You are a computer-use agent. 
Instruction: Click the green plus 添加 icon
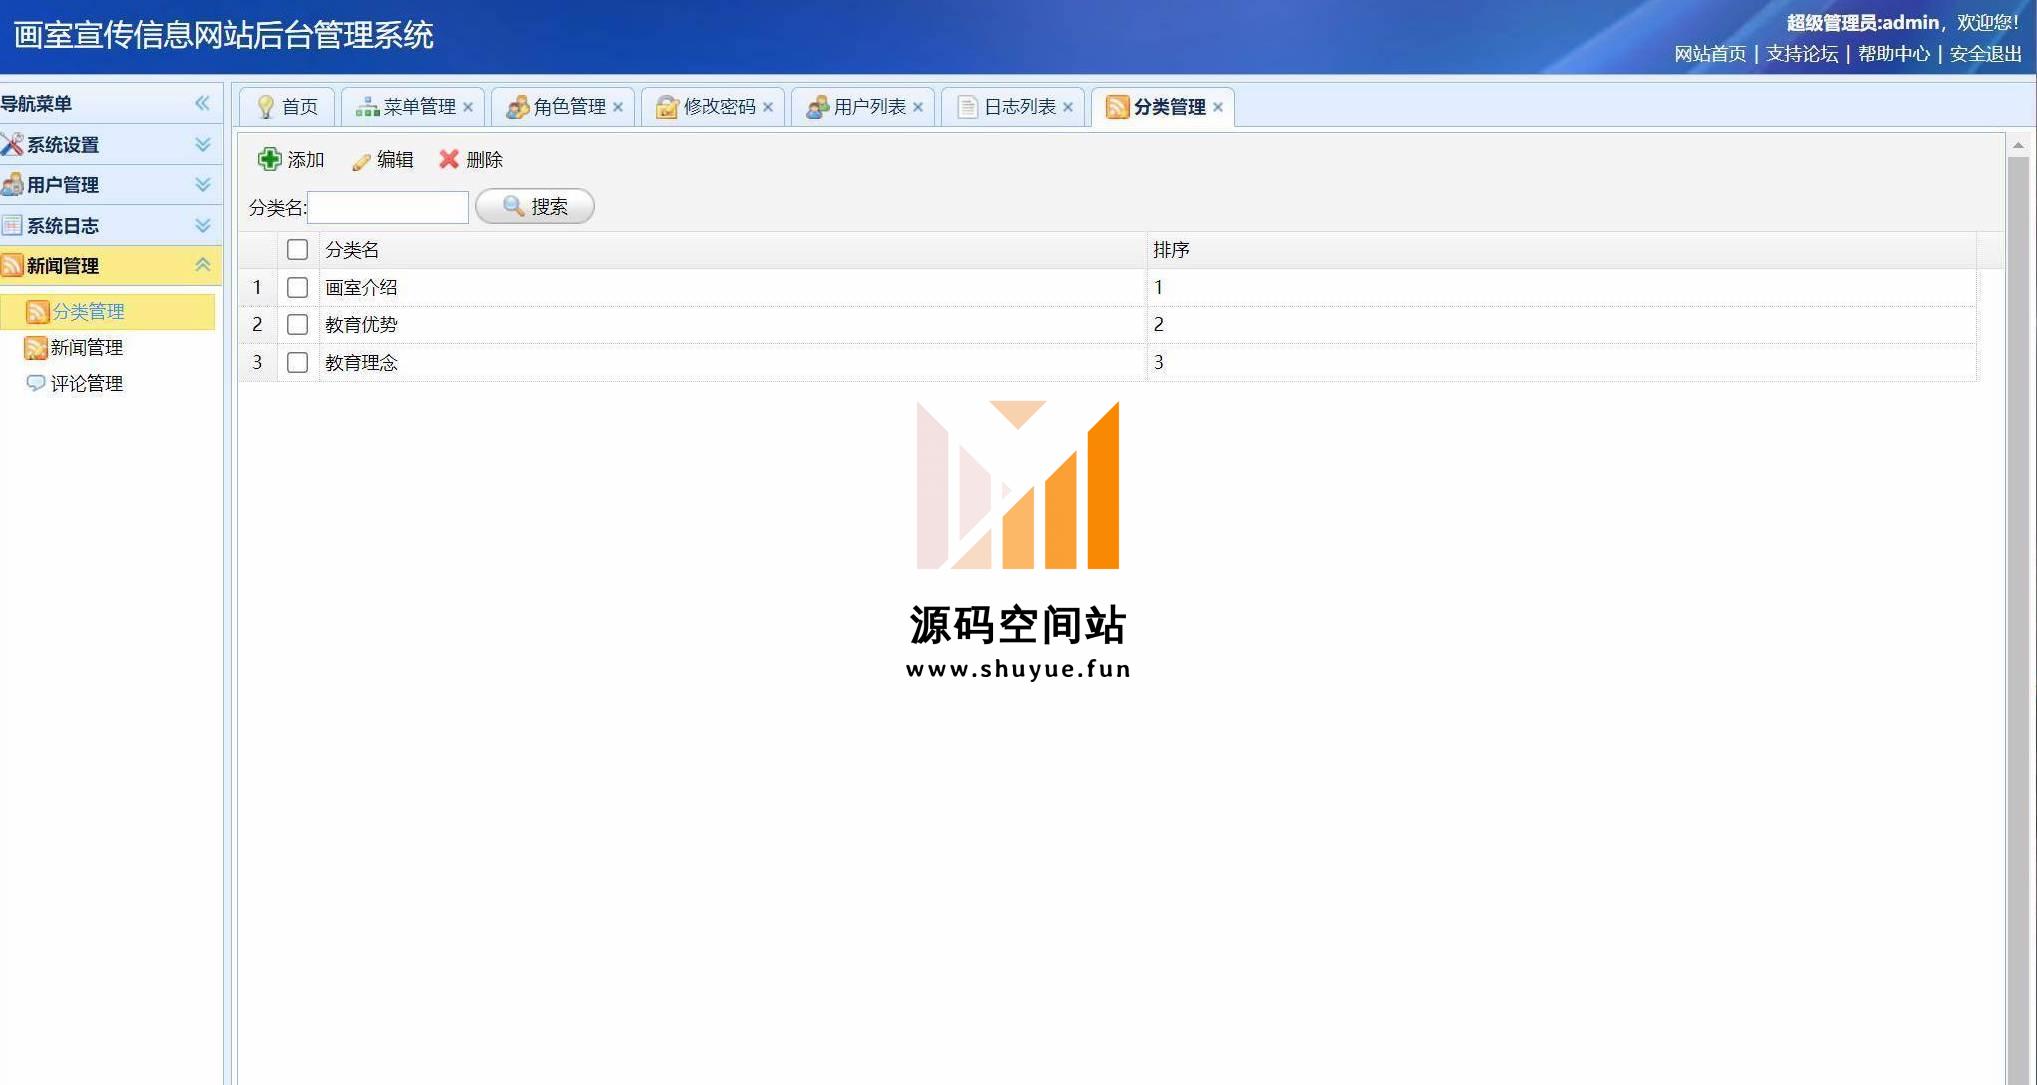(x=270, y=159)
